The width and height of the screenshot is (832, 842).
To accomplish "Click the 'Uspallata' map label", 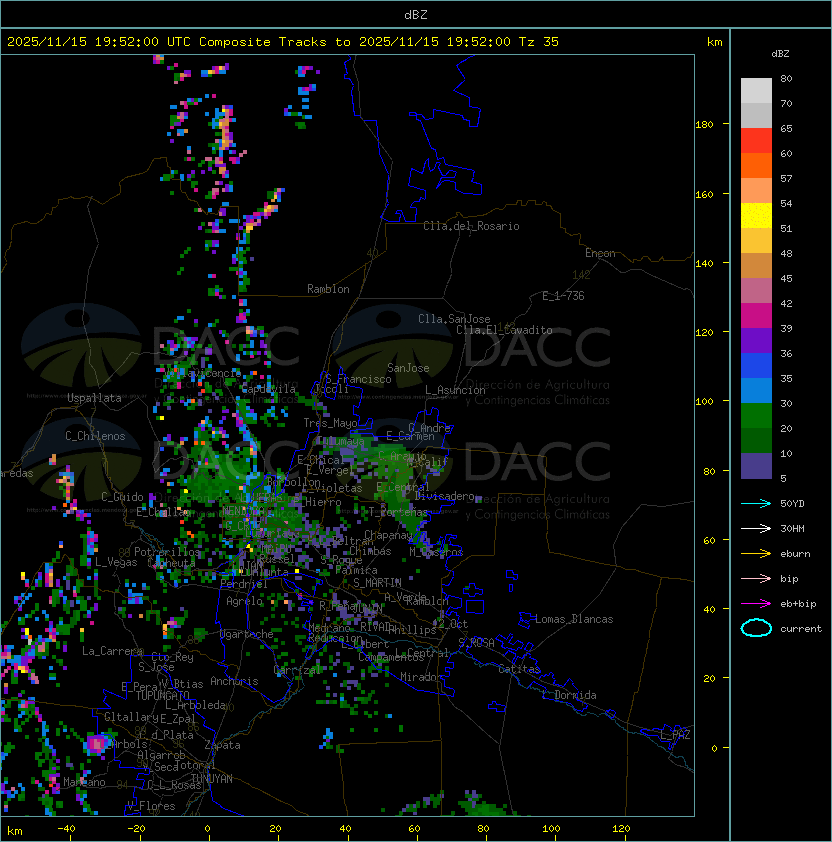I will pyautogui.click(x=94, y=398).
